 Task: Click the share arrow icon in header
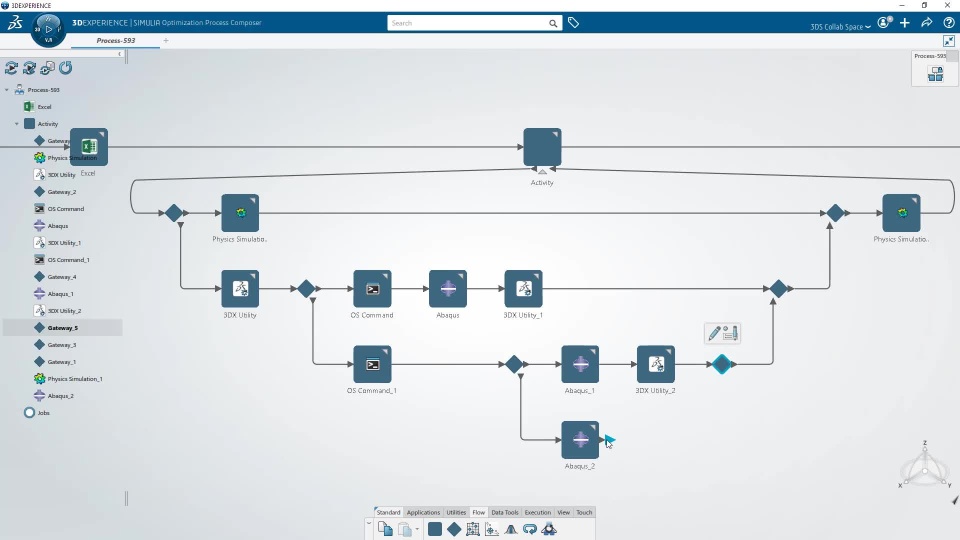[926, 23]
